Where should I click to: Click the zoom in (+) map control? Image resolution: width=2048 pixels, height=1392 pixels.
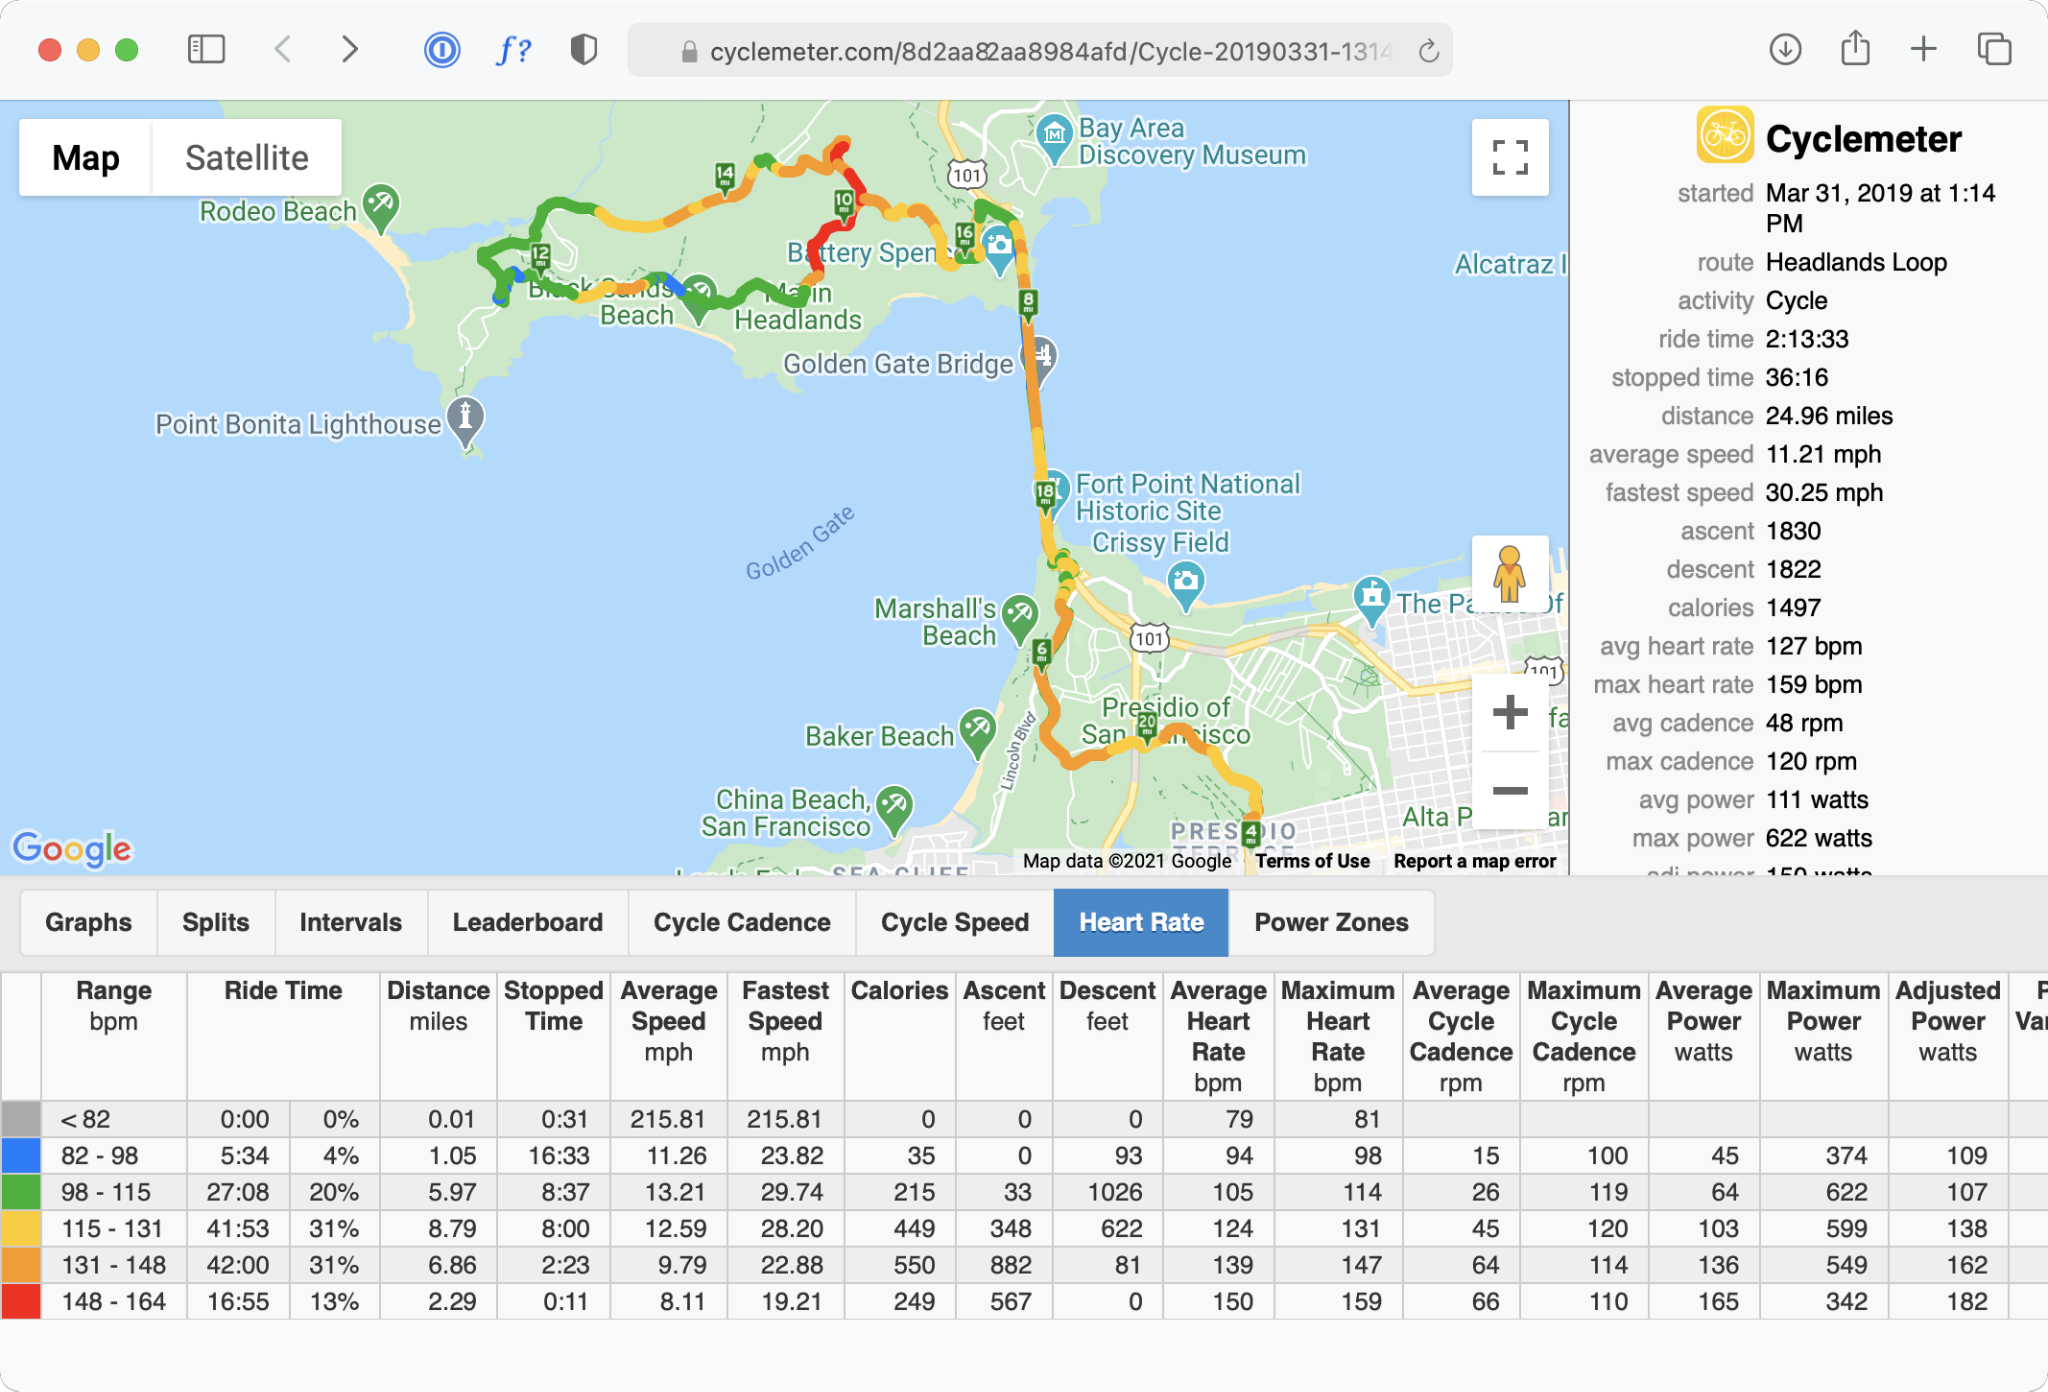1509,712
